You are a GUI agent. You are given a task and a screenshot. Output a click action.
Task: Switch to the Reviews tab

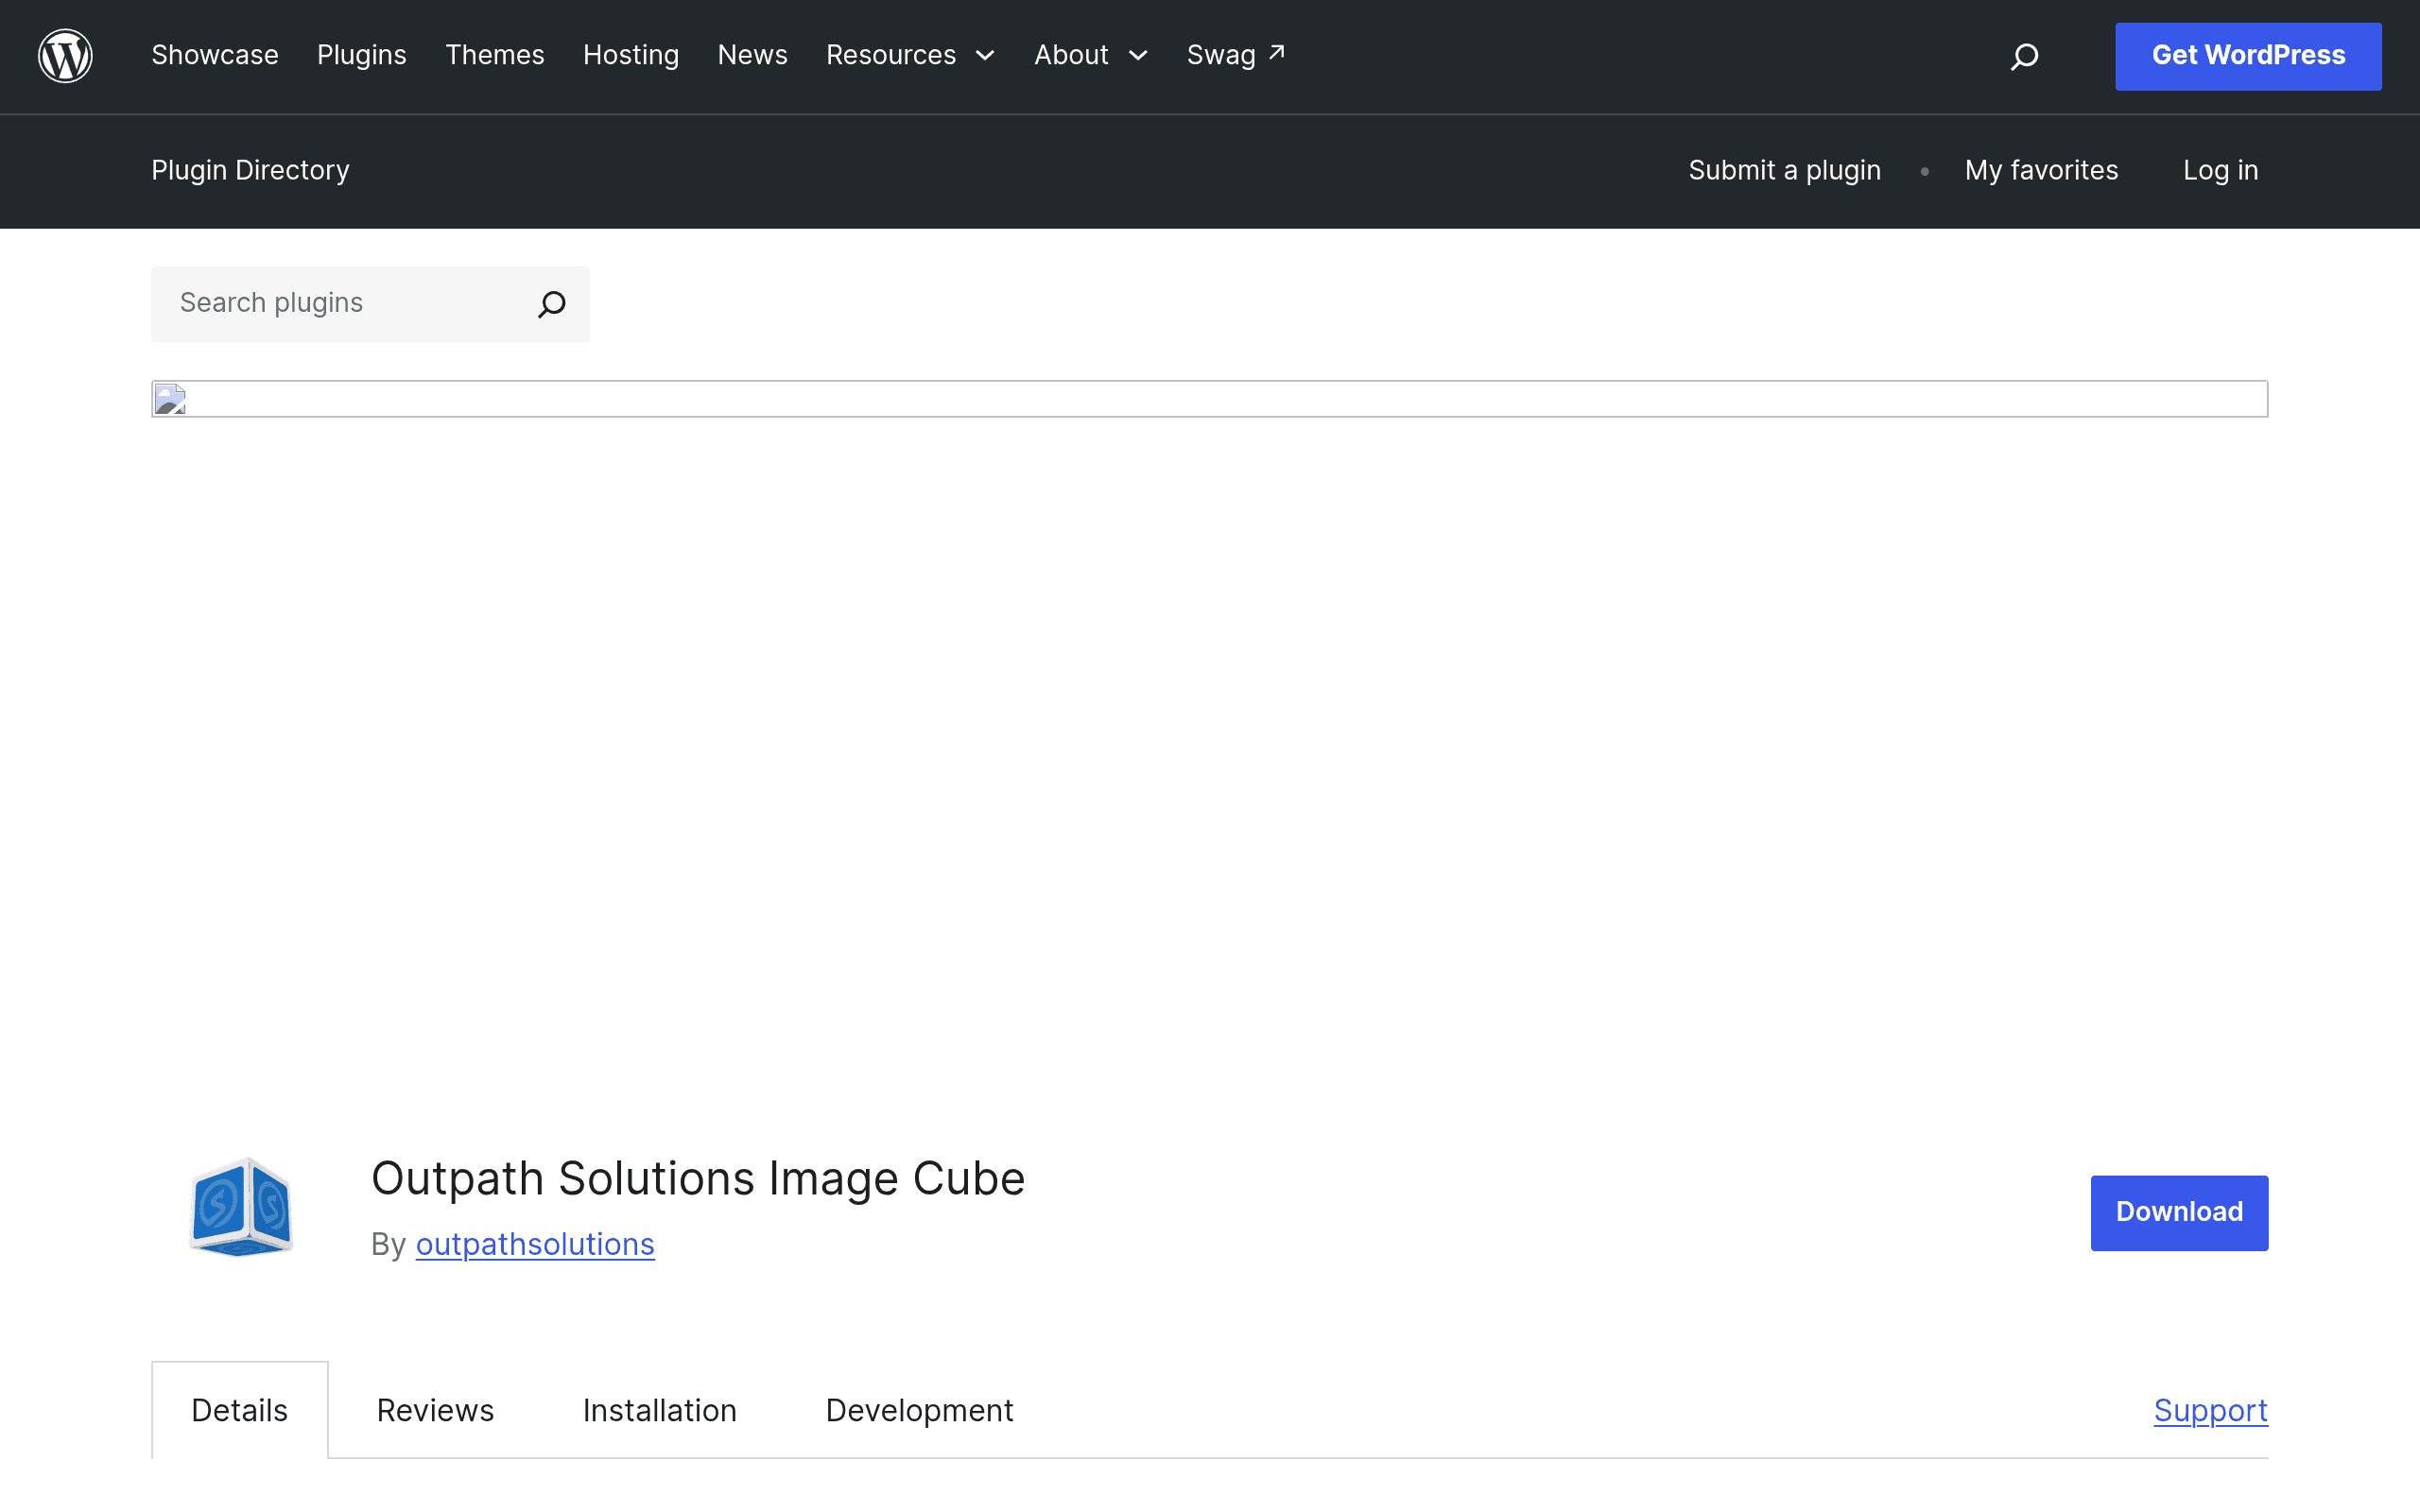[435, 1410]
